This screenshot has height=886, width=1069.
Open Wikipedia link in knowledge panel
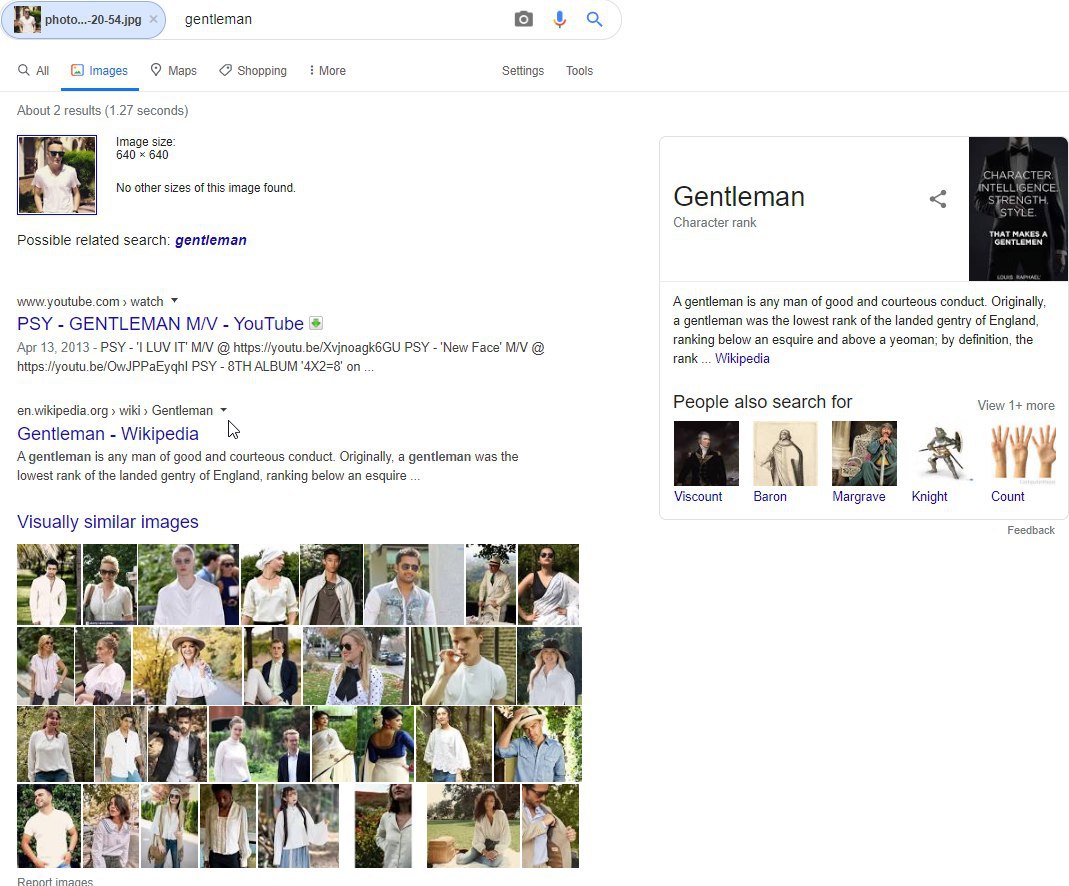pos(742,358)
